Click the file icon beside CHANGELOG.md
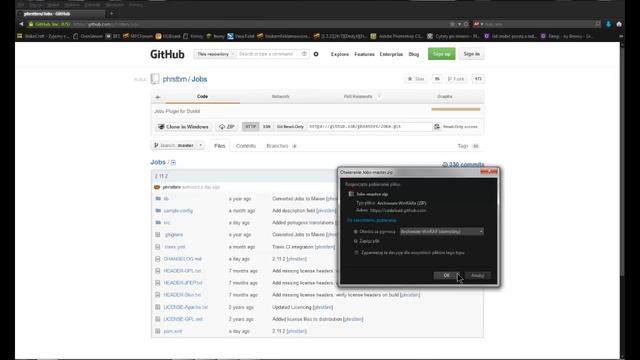The width and height of the screenshot is (640, 360). coord(158,259)
